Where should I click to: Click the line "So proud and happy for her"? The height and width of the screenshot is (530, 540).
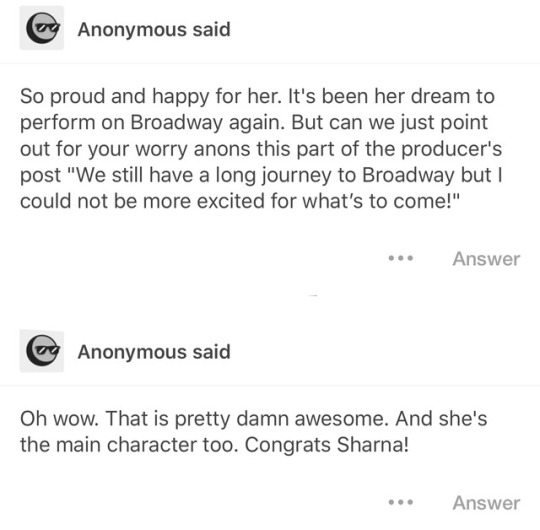tap(150, 96)
